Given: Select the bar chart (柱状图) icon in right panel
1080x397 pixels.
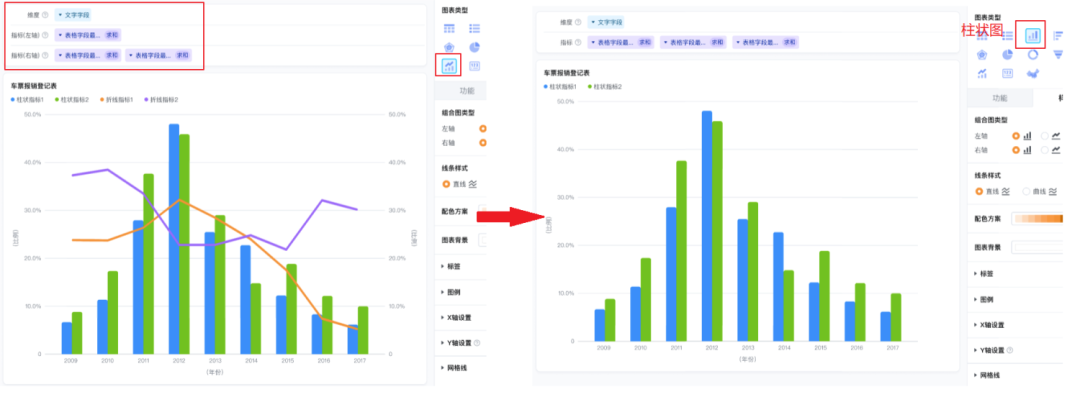Looking at the screenshot, I should click(x=1032, y=34).
